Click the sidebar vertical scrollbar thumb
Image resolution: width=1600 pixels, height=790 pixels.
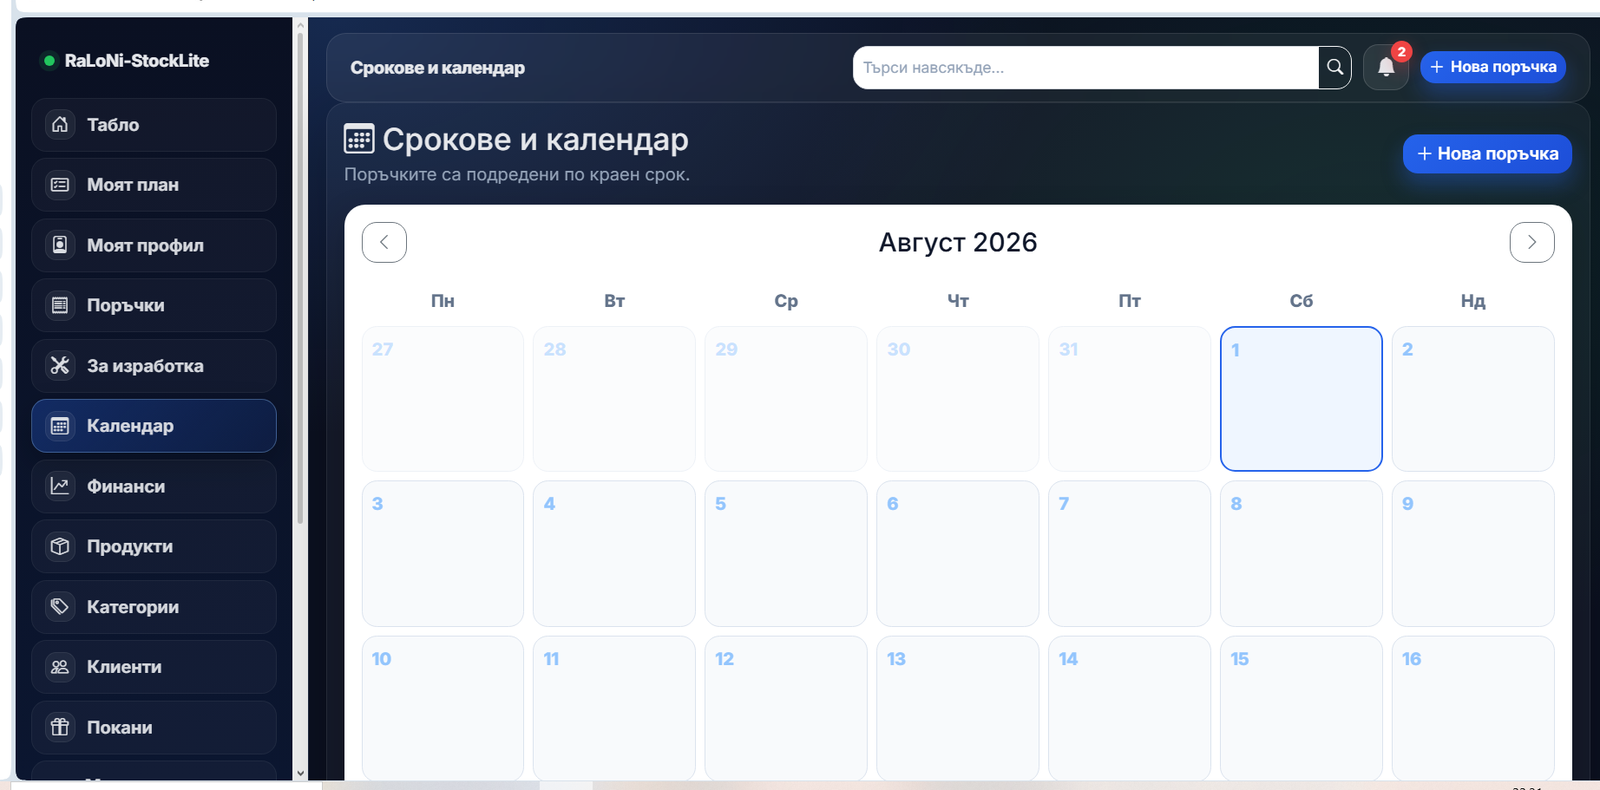tap(300, 278)
